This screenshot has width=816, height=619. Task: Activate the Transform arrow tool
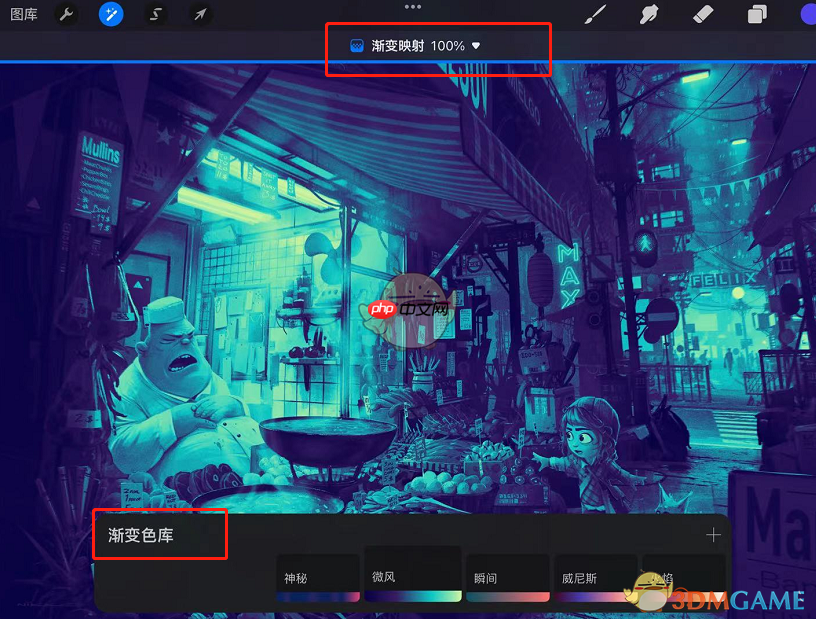[x=199, y=14]
